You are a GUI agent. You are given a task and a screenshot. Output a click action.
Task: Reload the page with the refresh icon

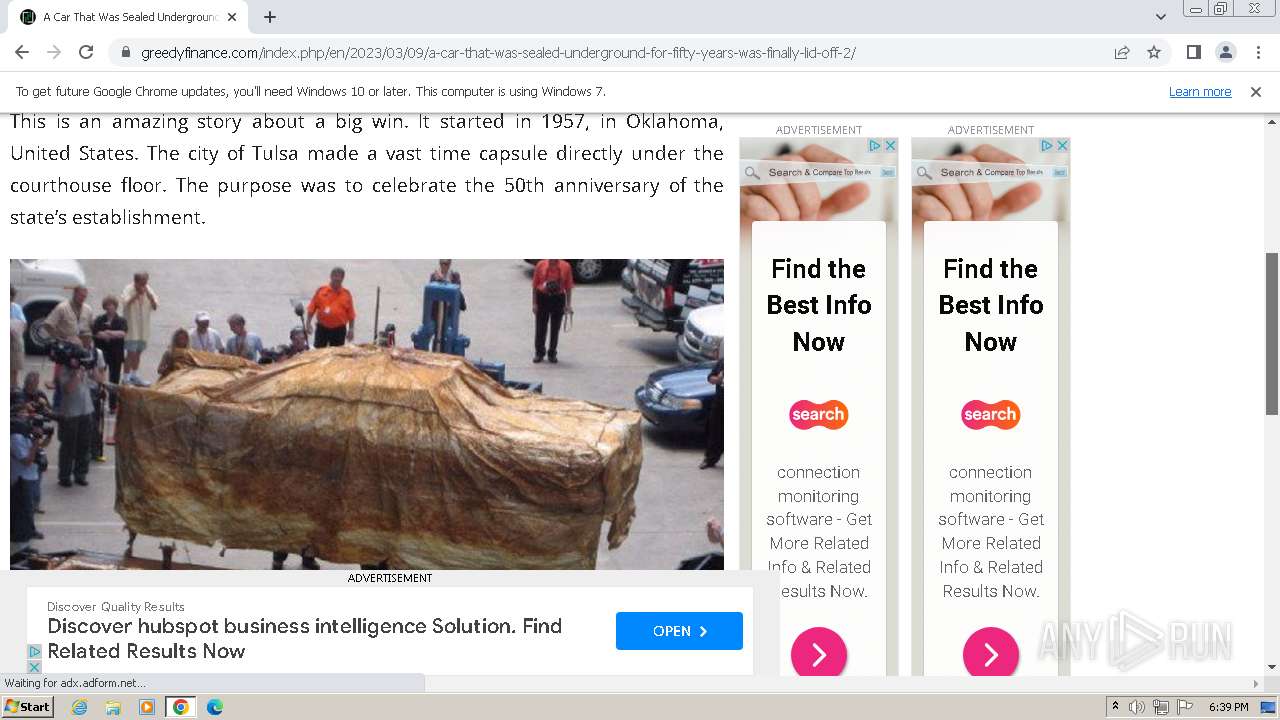[86, 53]
